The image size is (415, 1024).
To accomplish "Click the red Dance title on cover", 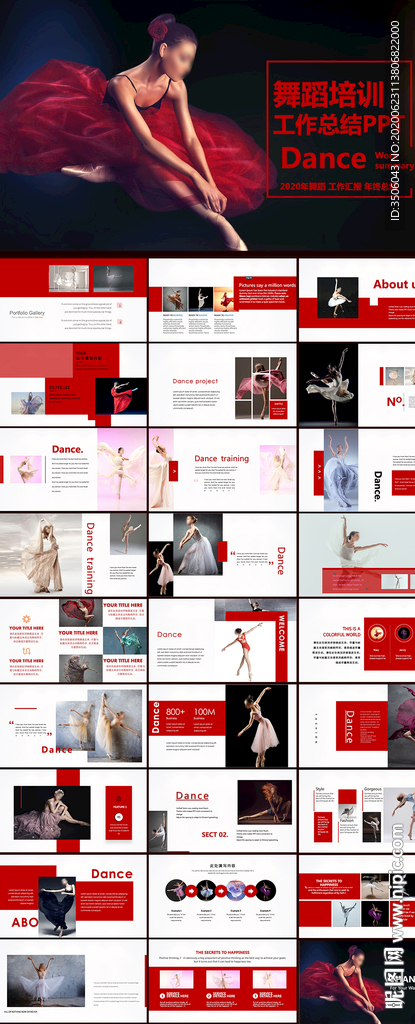I will pyautogui.click(x=323, y=158).
